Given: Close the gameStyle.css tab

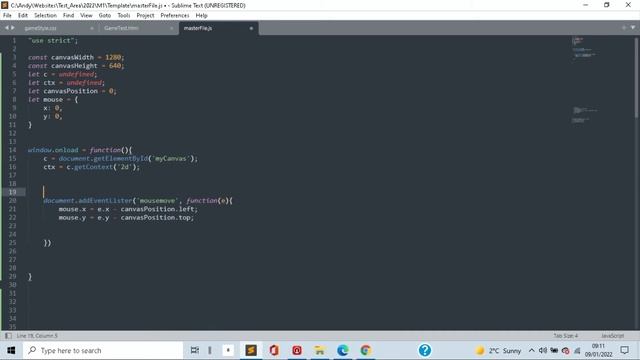Looking at the screenshot, I should point(92,28).
